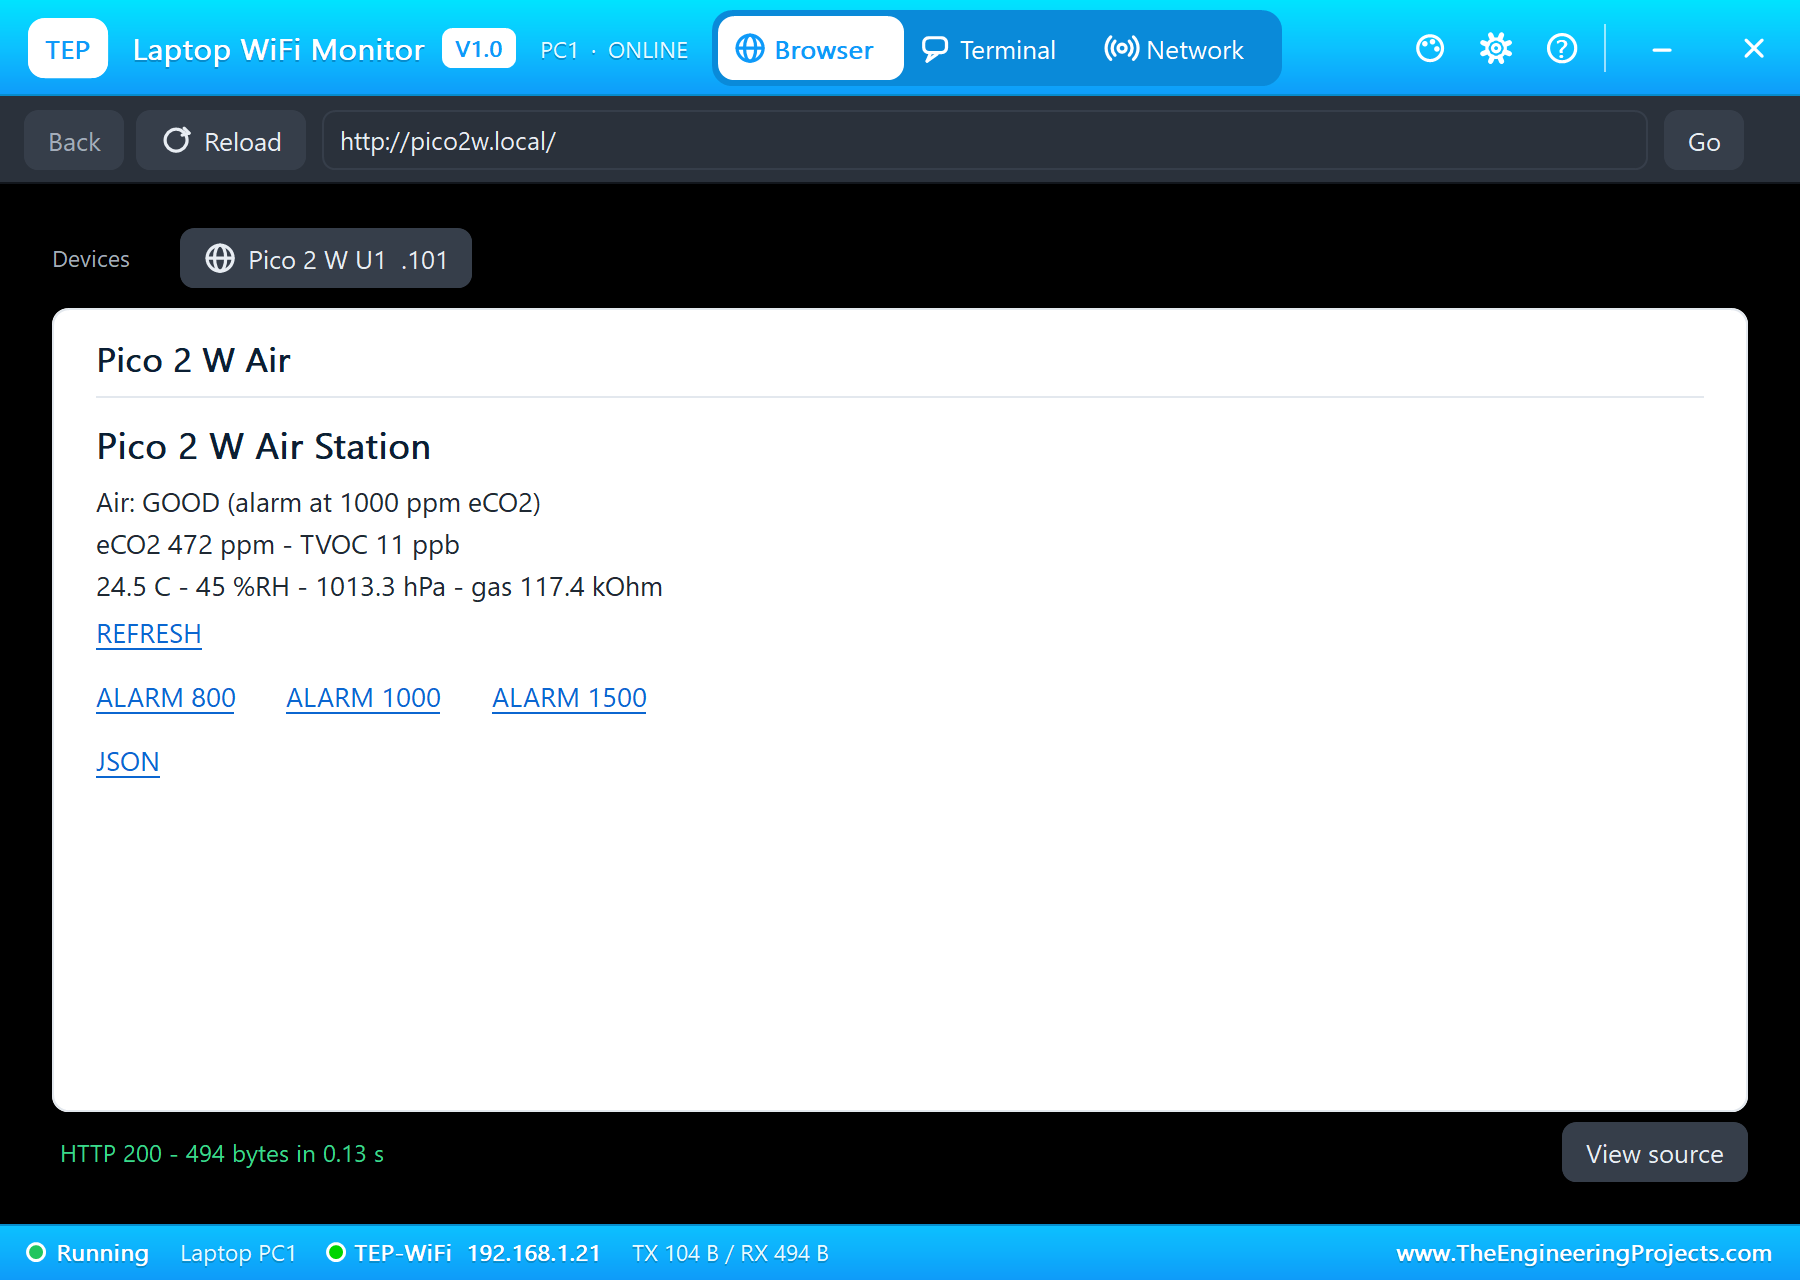Set alarm via ALARM 1000 link
This screenshot has height=1280, width=1800.
point(363,698)
